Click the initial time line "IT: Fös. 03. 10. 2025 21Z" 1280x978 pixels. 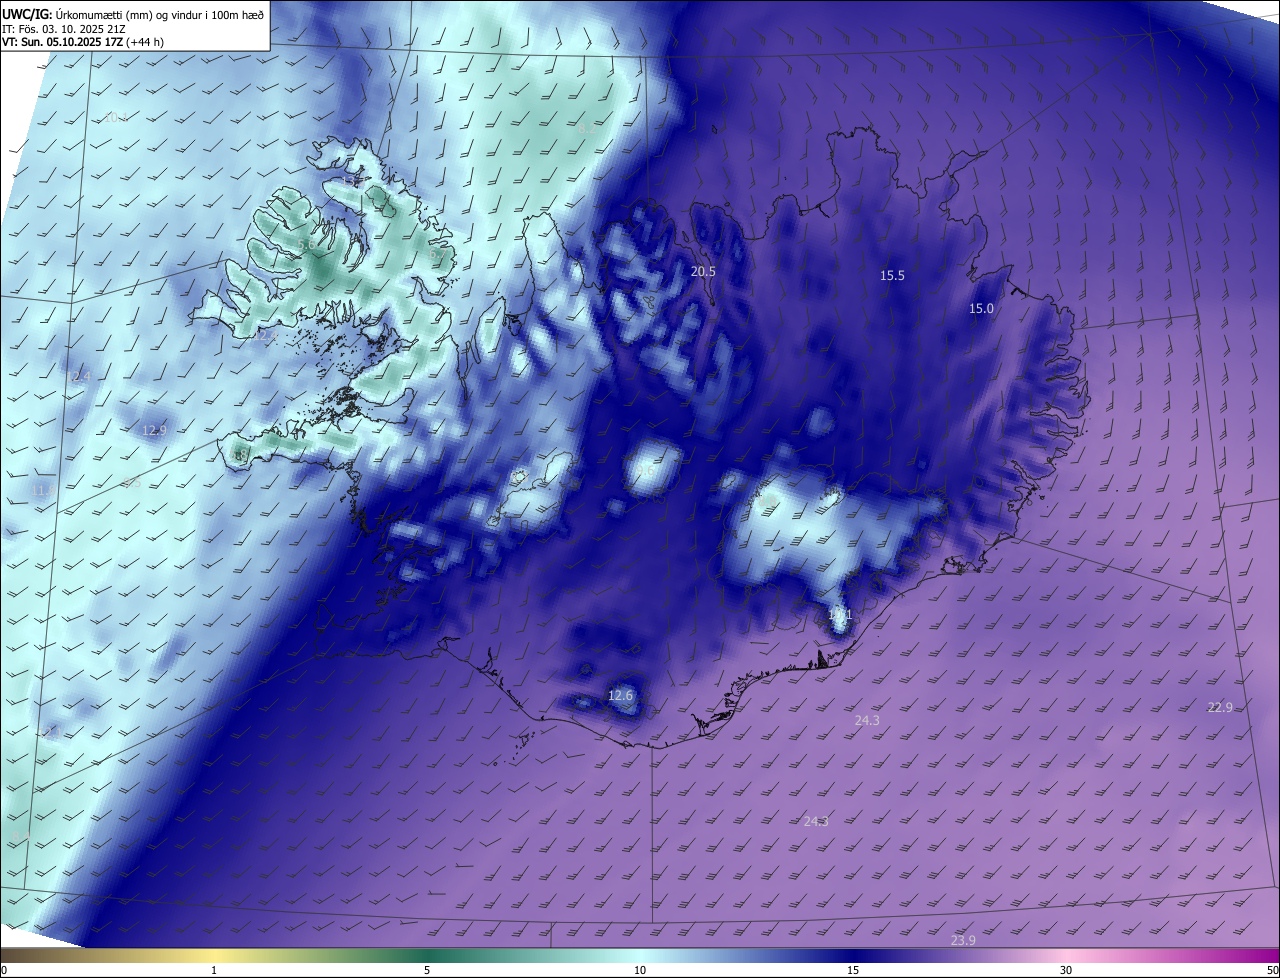coord(63,30)
